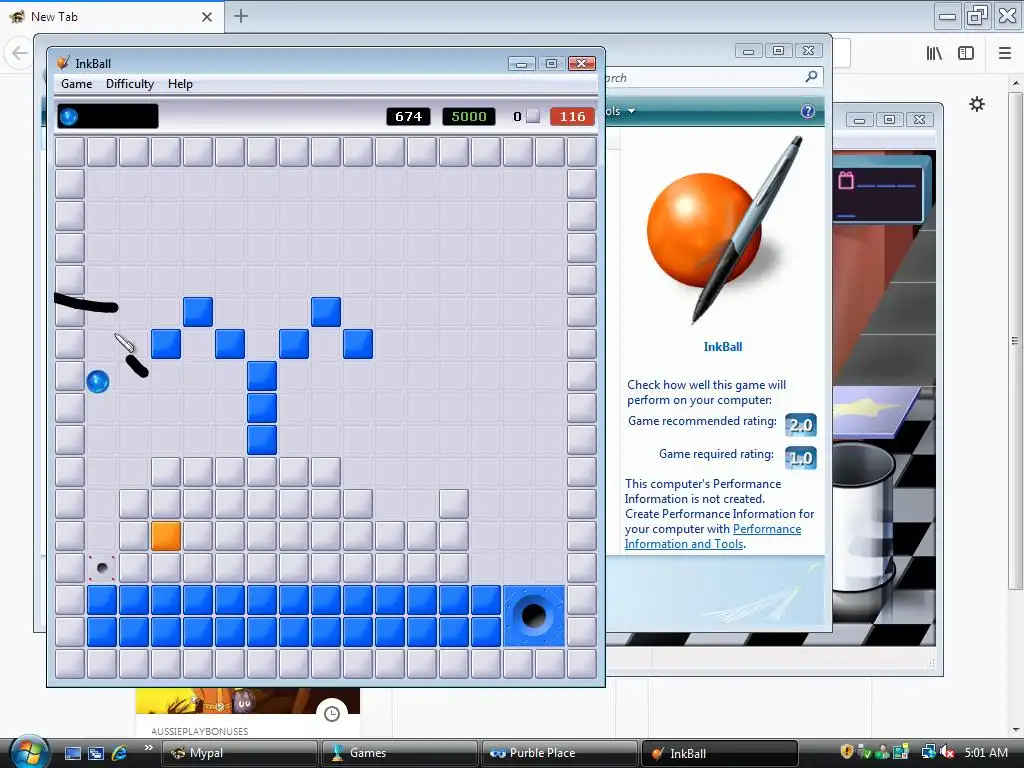Screen dimensions: 1024x768
Task: Click the security shield tray icon
Action: (846, 752)
